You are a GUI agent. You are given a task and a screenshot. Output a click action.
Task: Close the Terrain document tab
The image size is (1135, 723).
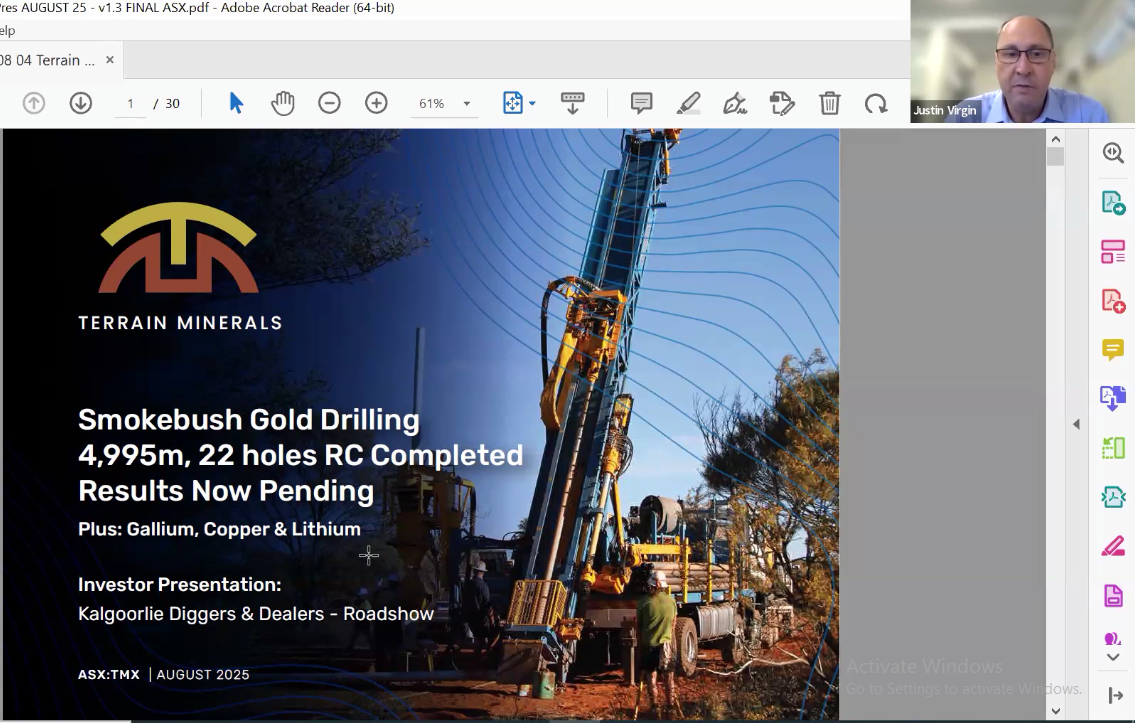[110, 60]
